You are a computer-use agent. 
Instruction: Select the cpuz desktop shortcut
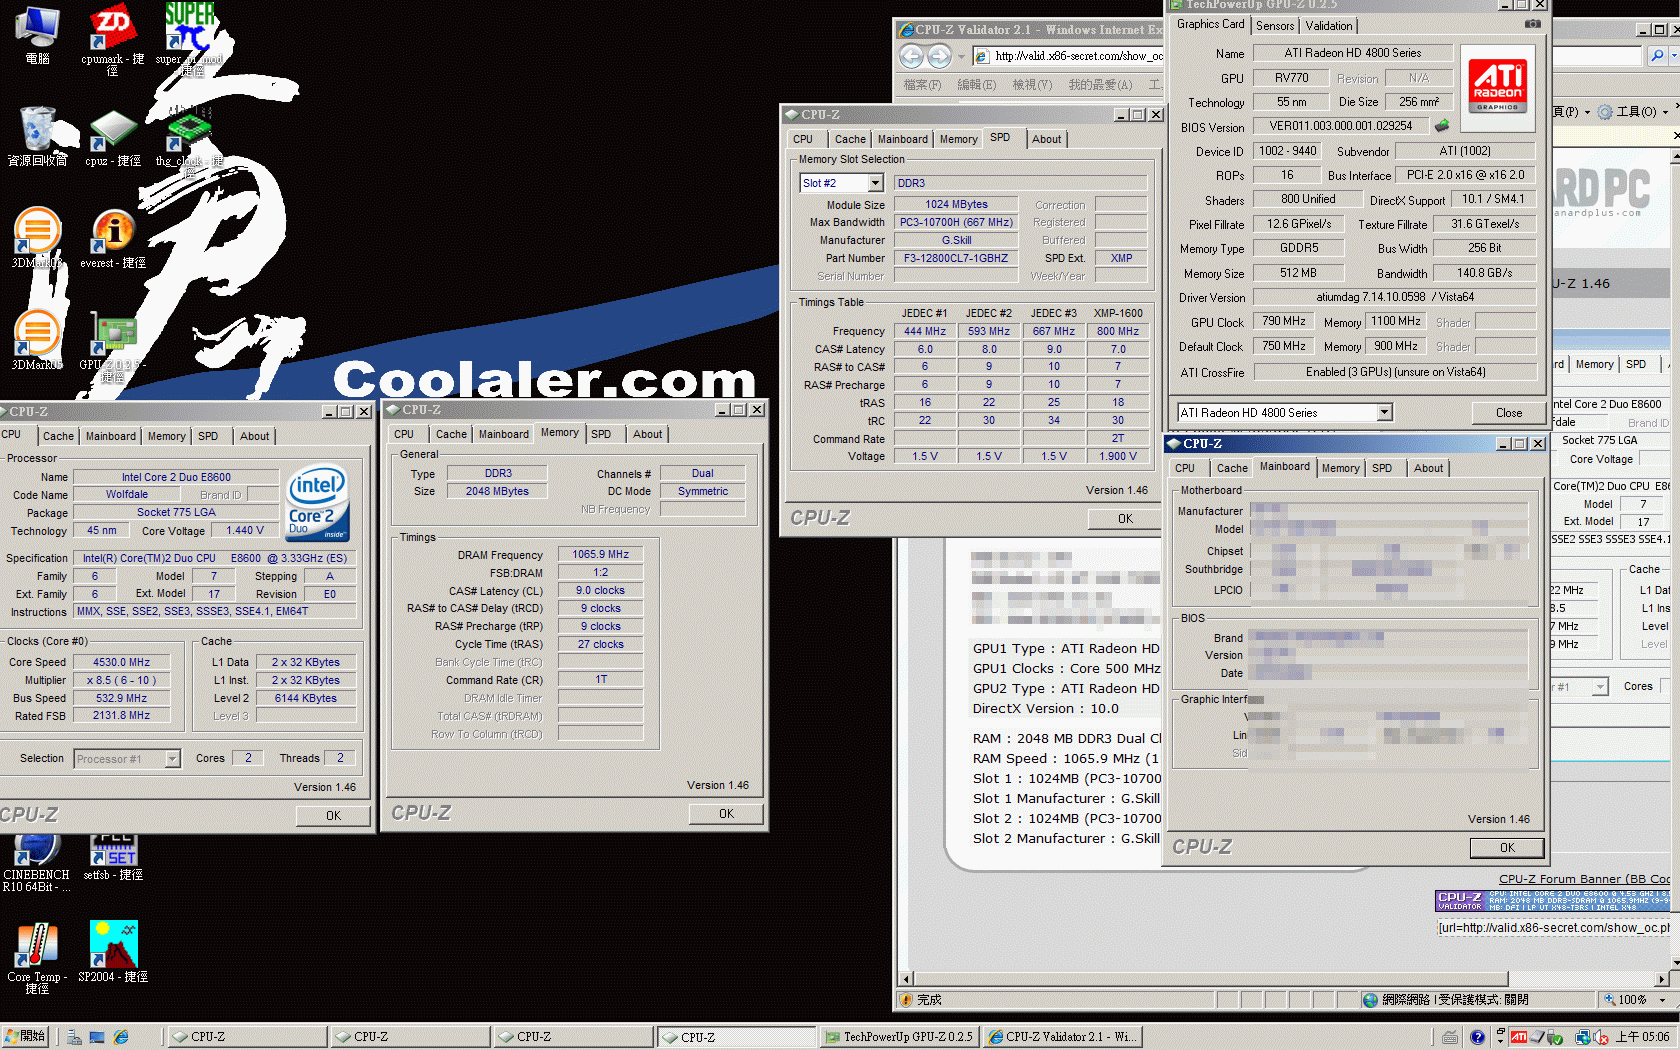point(112,138)
